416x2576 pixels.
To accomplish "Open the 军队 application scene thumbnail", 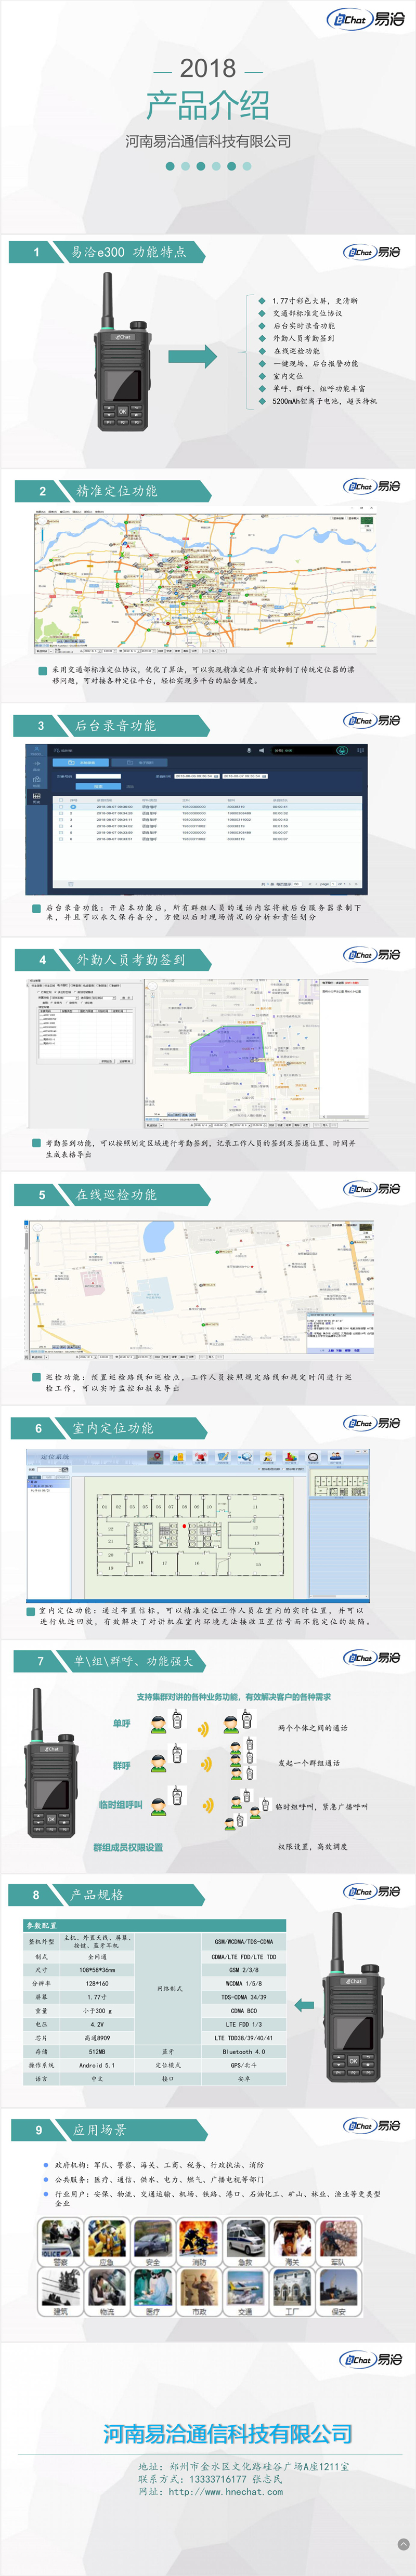I will (x=338, y=2243).
